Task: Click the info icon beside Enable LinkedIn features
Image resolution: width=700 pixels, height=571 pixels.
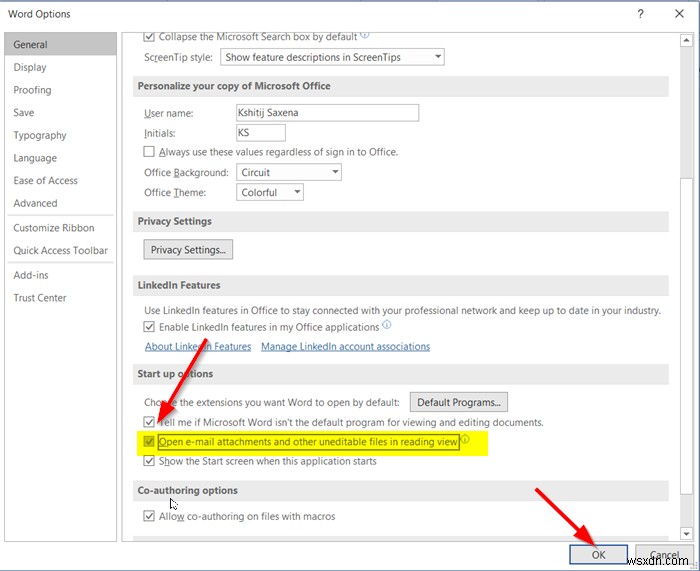Action: pyautogui.click(x=387, y=326)
